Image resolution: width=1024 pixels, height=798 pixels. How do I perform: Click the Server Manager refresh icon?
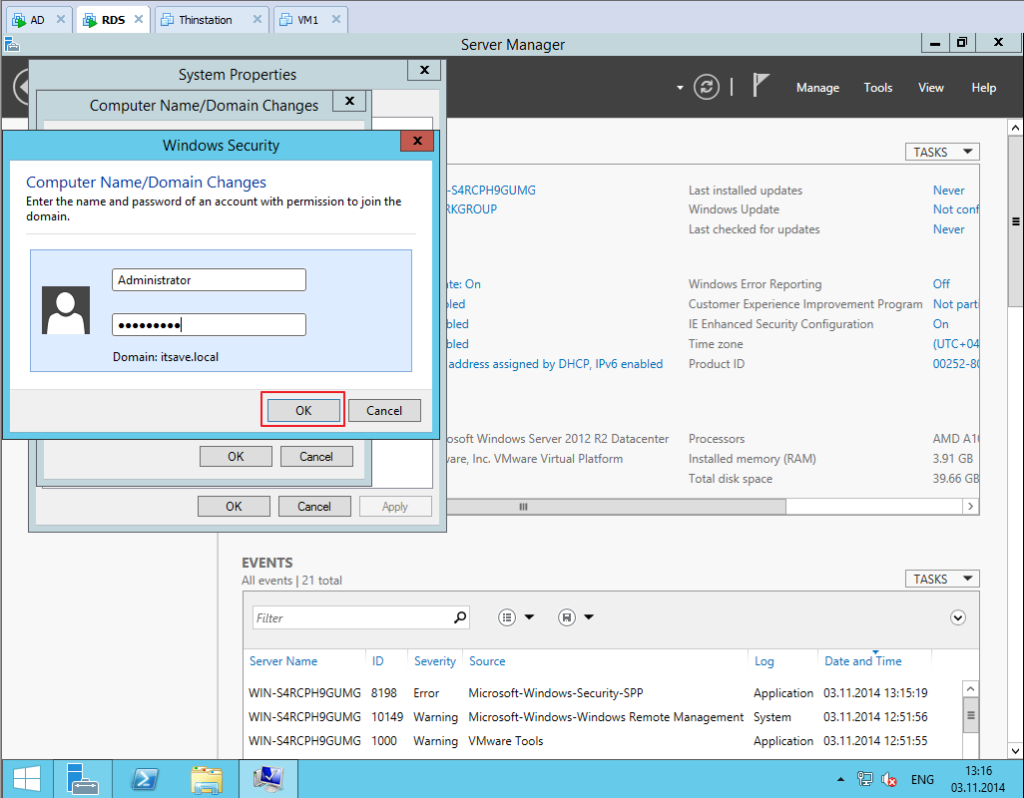click(706, 87)
